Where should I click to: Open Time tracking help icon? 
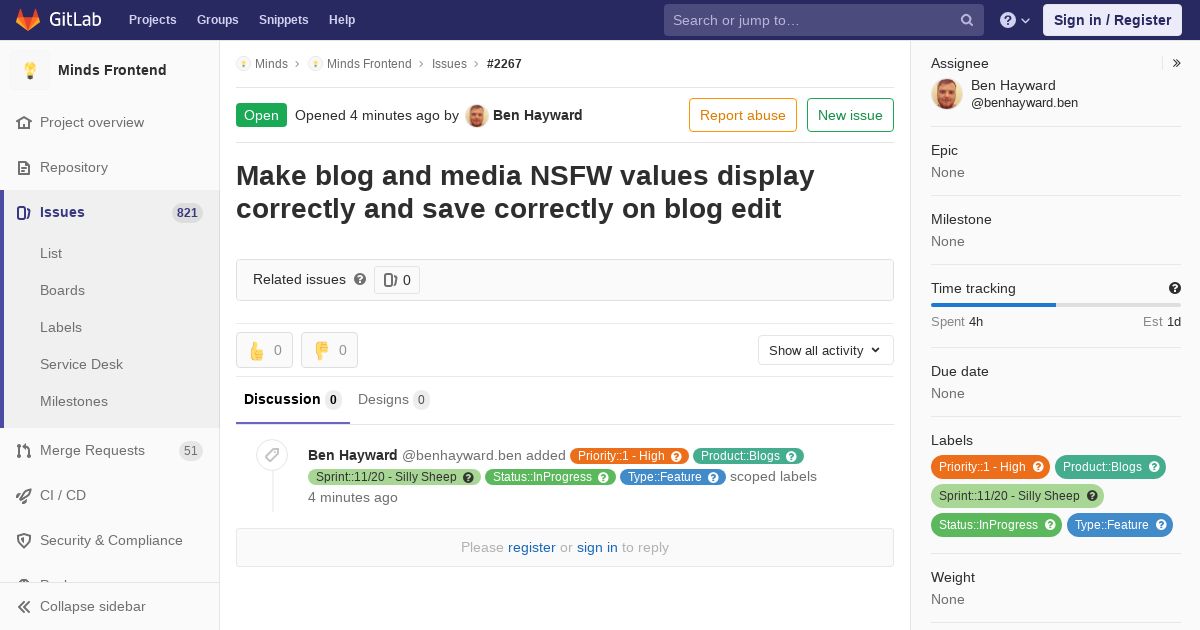coord(1175,288)
